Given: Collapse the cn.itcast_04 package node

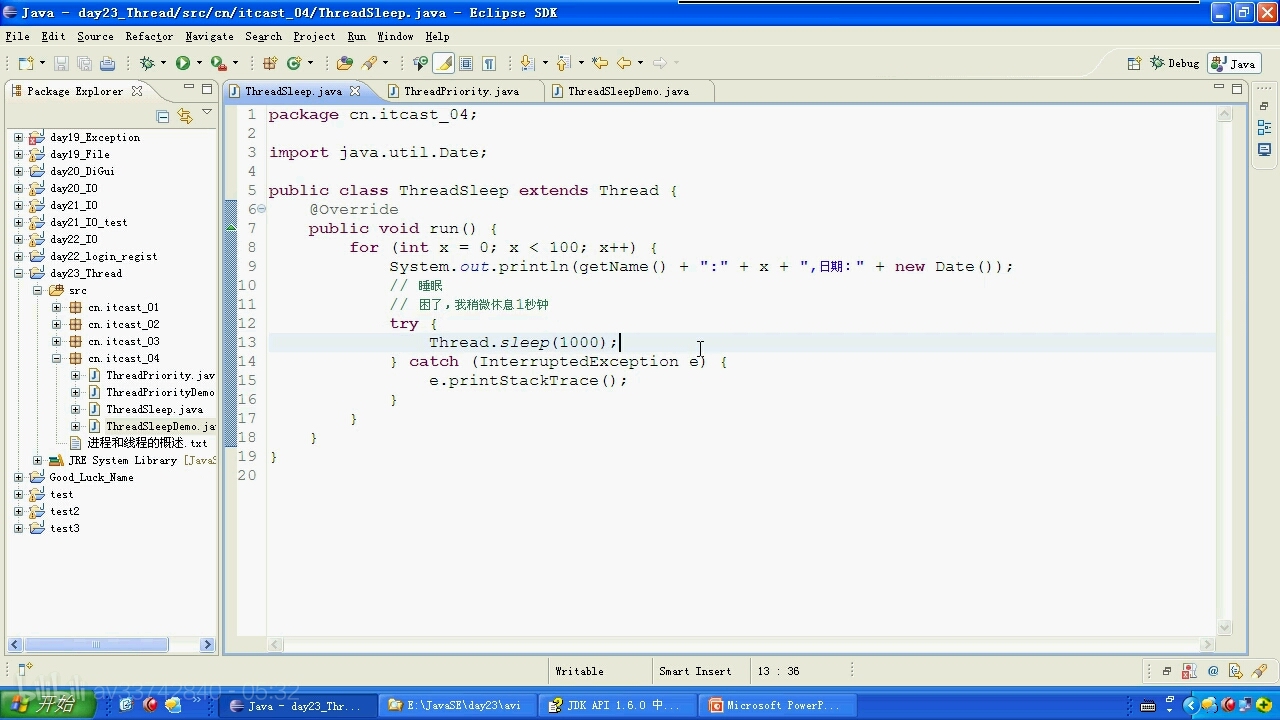Looking at the screenshot, I should 57,358.
